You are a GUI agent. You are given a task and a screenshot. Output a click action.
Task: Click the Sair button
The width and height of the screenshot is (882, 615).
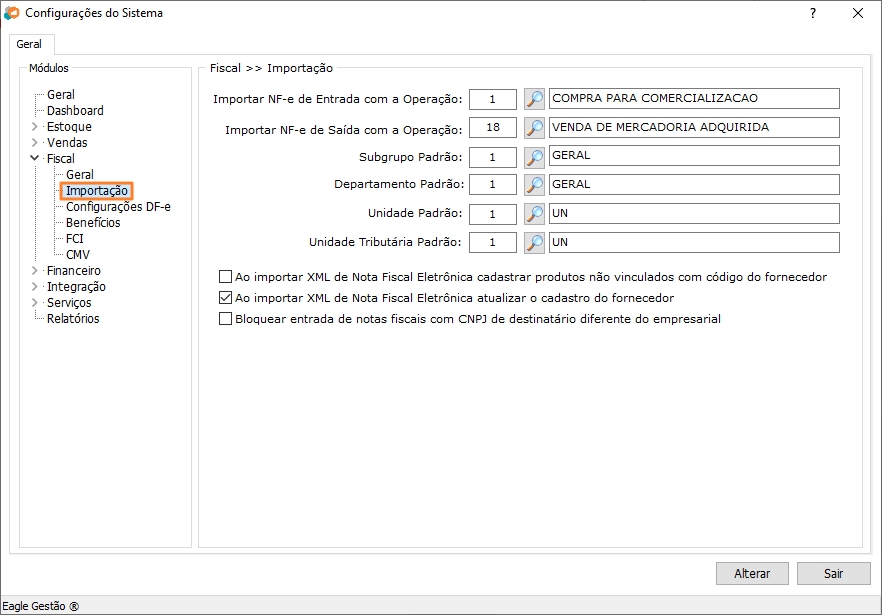coord(833,574)
